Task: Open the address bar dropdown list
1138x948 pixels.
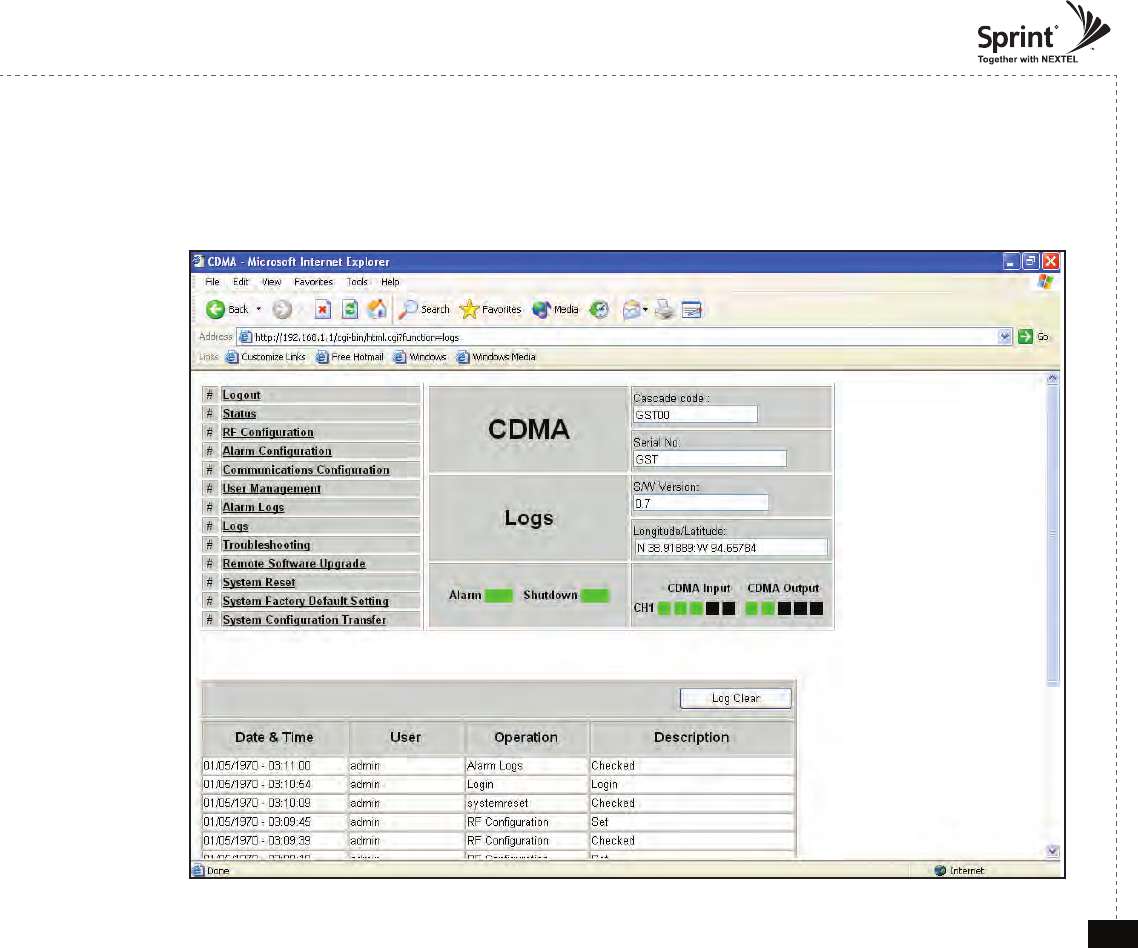Action: tap(1004, 336)
